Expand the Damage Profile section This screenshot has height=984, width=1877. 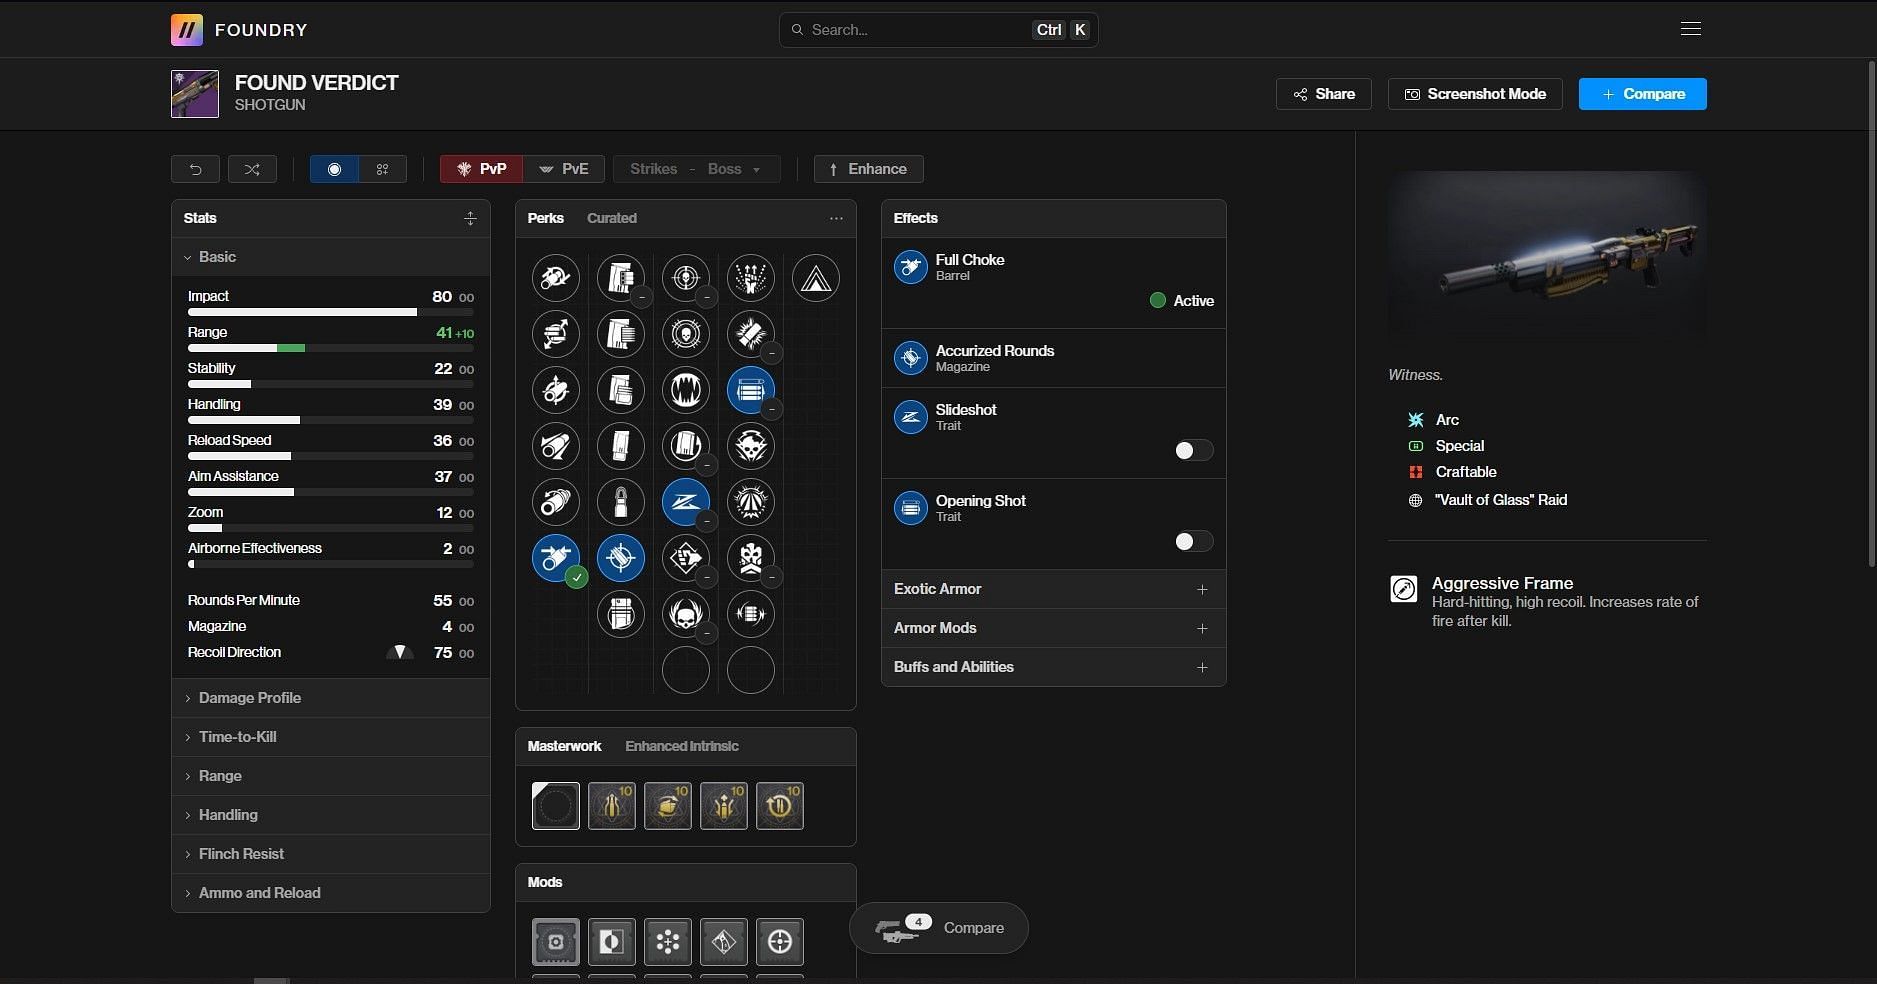(x=330, y=698)
